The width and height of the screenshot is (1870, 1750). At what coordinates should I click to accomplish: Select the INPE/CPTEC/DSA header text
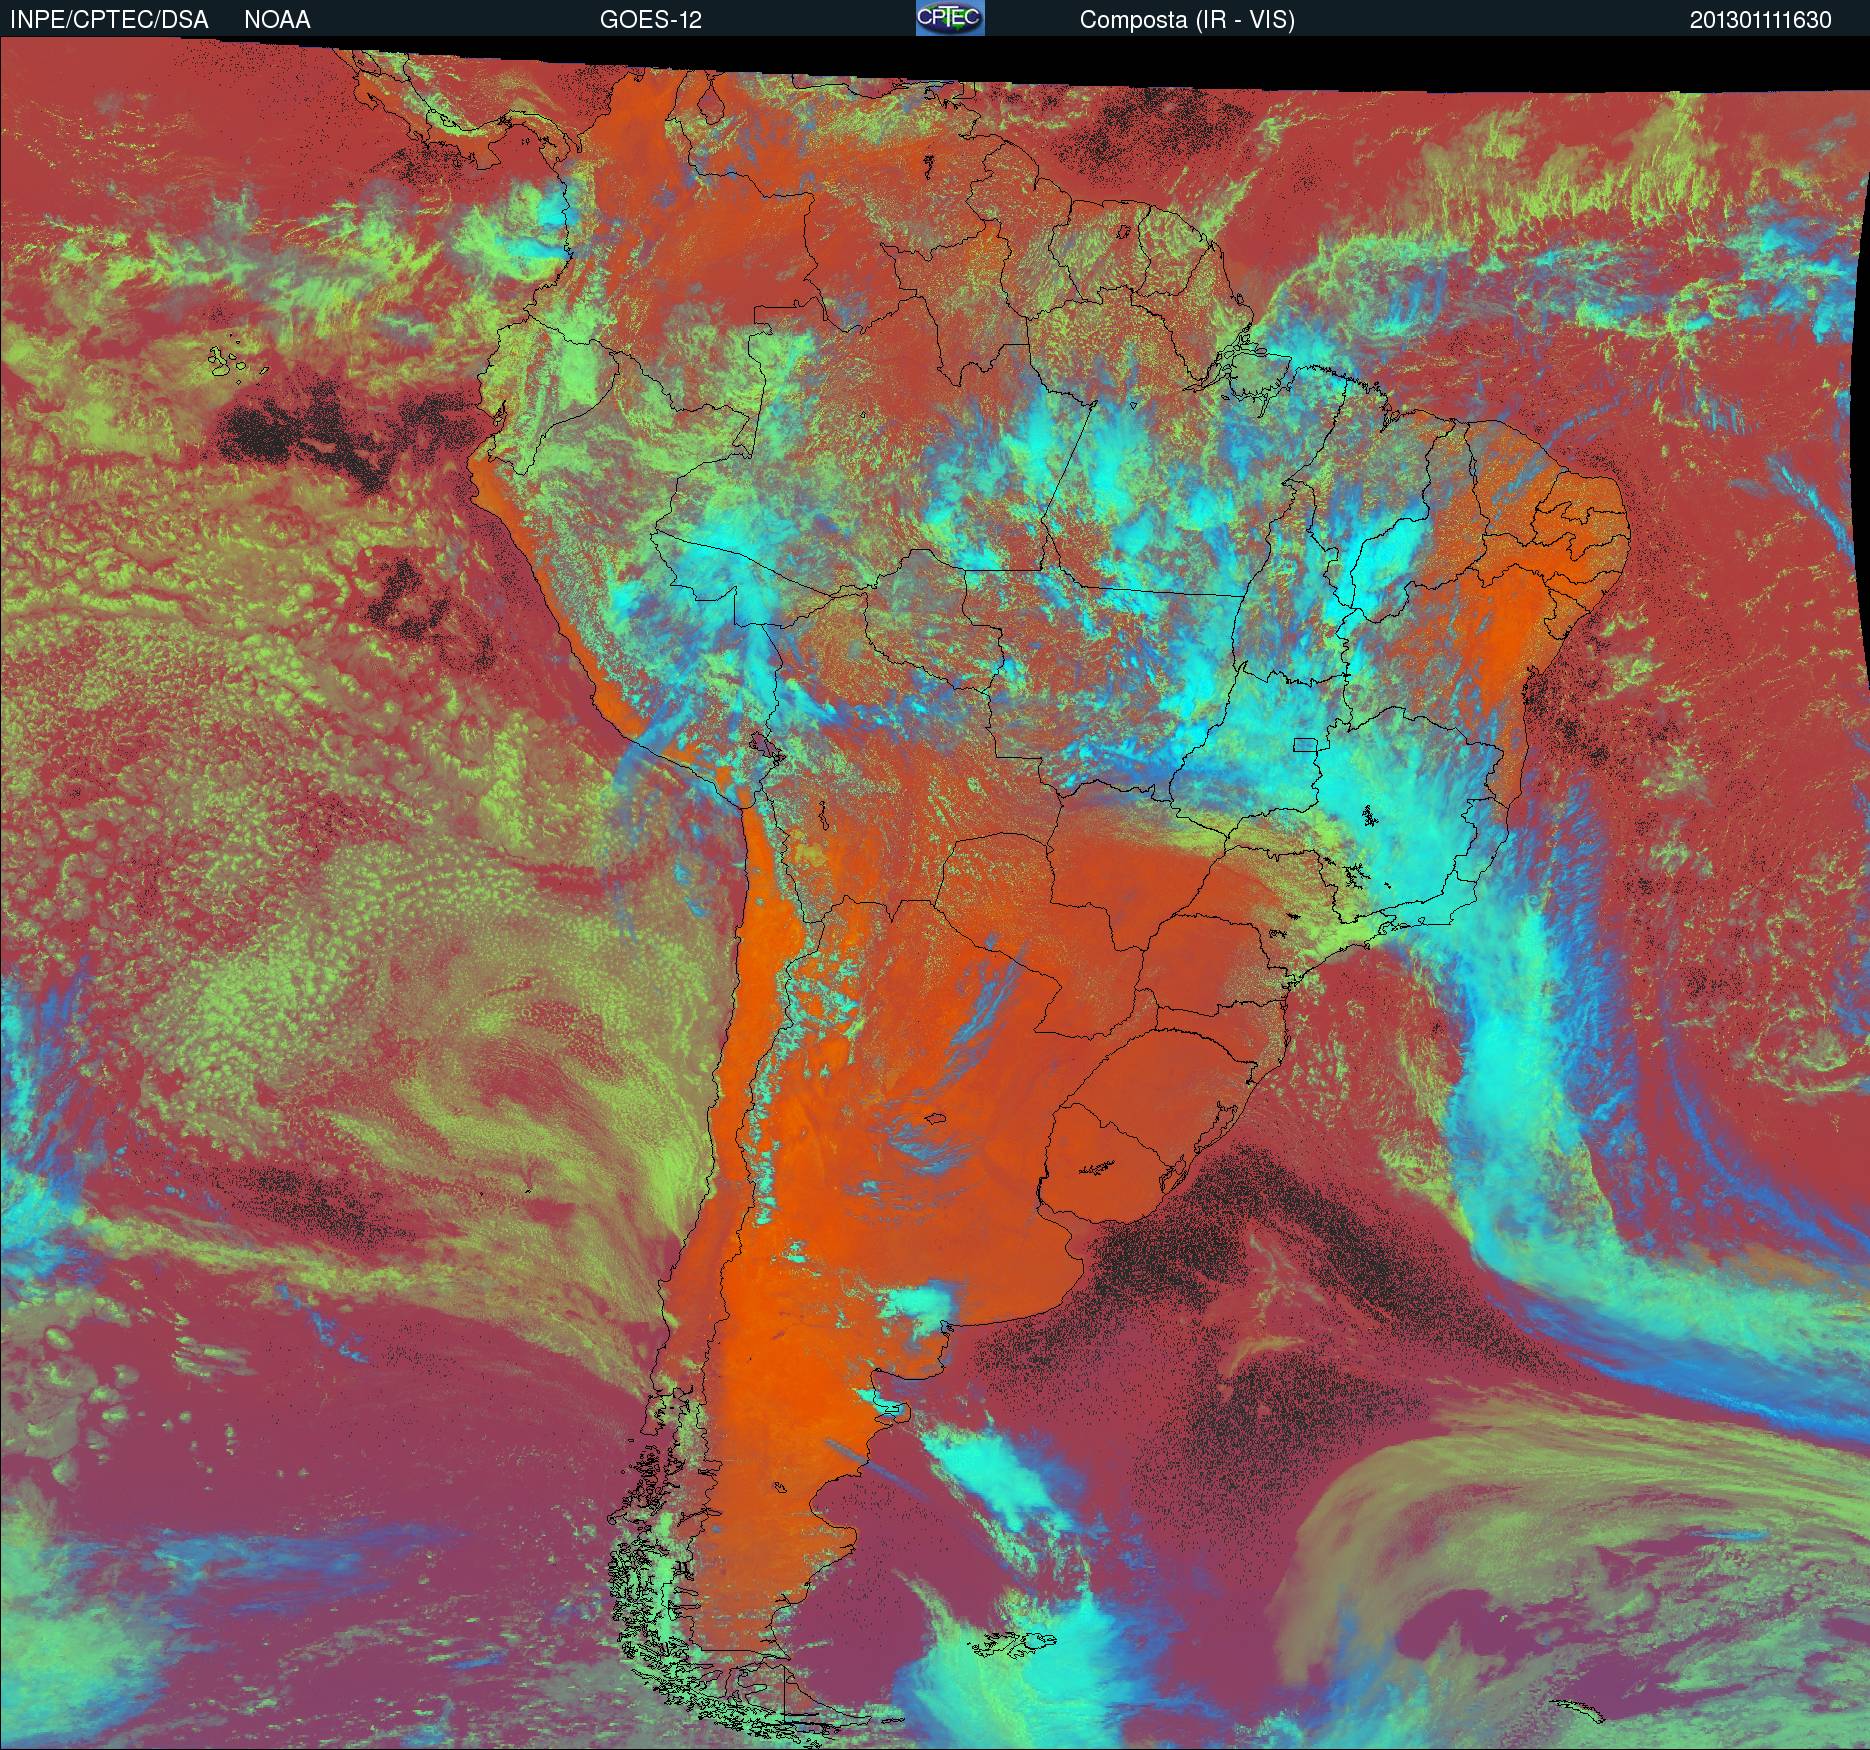click(109, 20)
